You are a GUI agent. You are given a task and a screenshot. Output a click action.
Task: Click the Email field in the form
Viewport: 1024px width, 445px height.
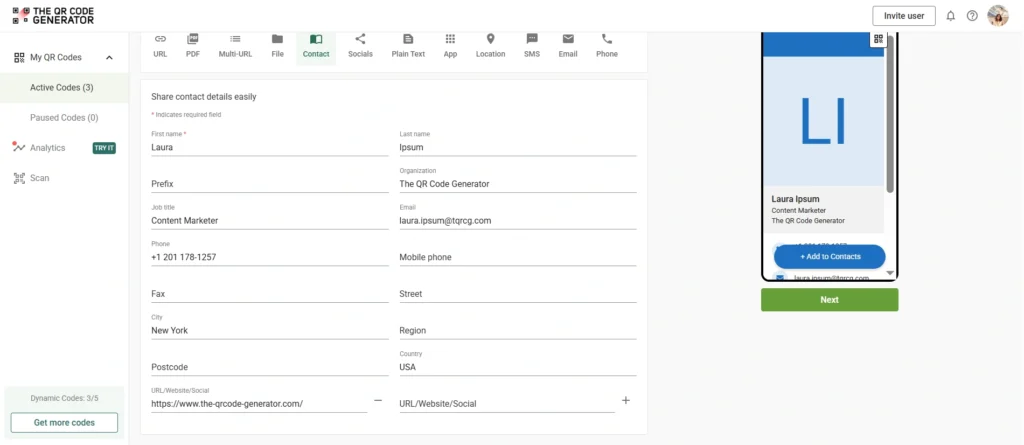pos(518,221)
